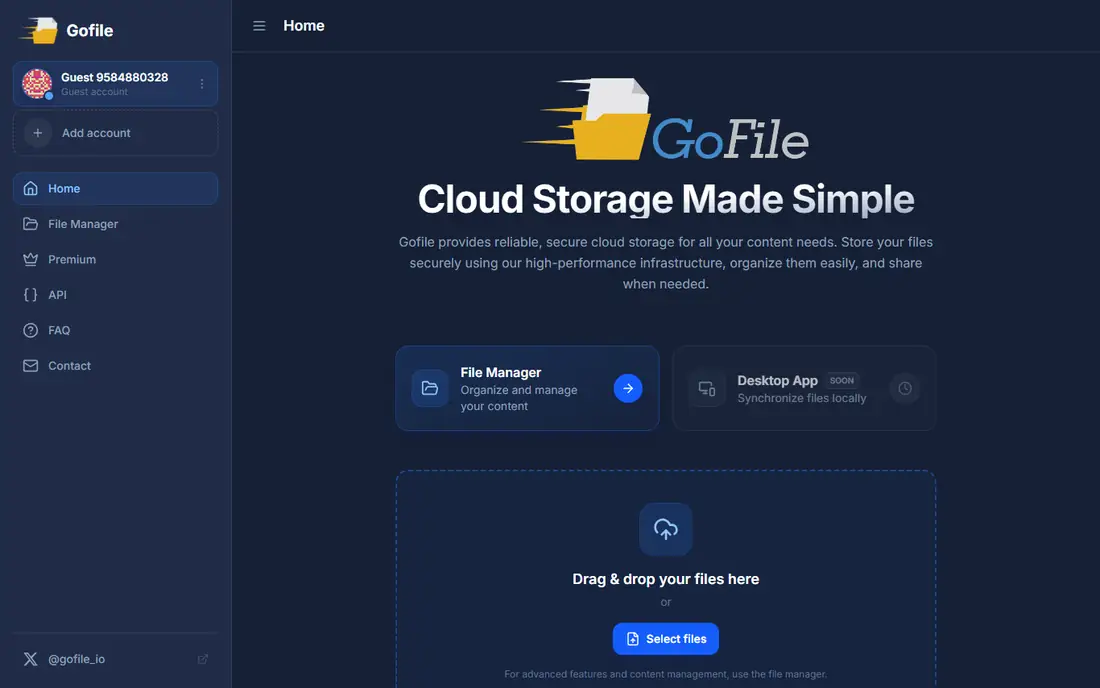Click the FAQ question mark icon
1100x688 pixels.
tap(30, 330)
